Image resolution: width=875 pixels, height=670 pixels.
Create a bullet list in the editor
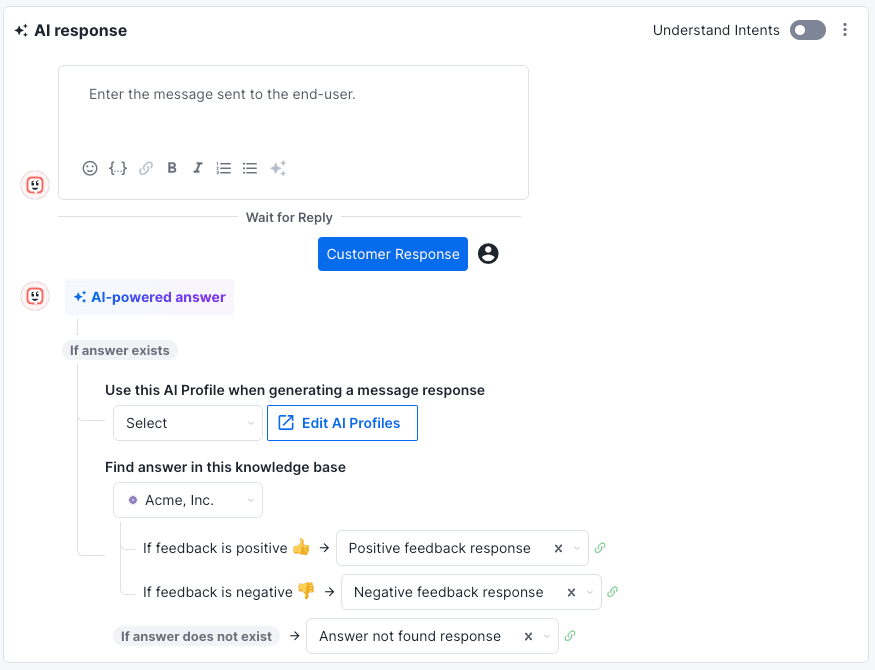(249, 168)
